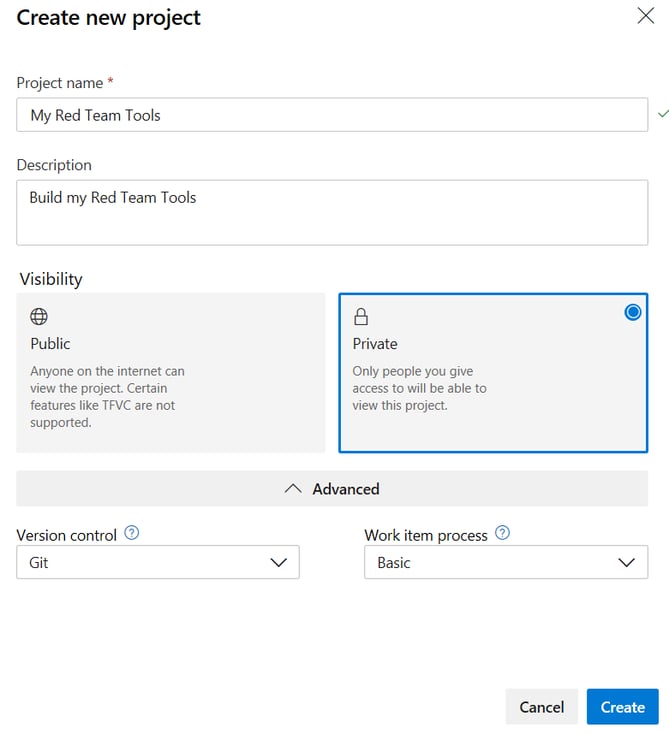Click the Public card description text
The image size is (669, 734).
[x=107, y=396]
